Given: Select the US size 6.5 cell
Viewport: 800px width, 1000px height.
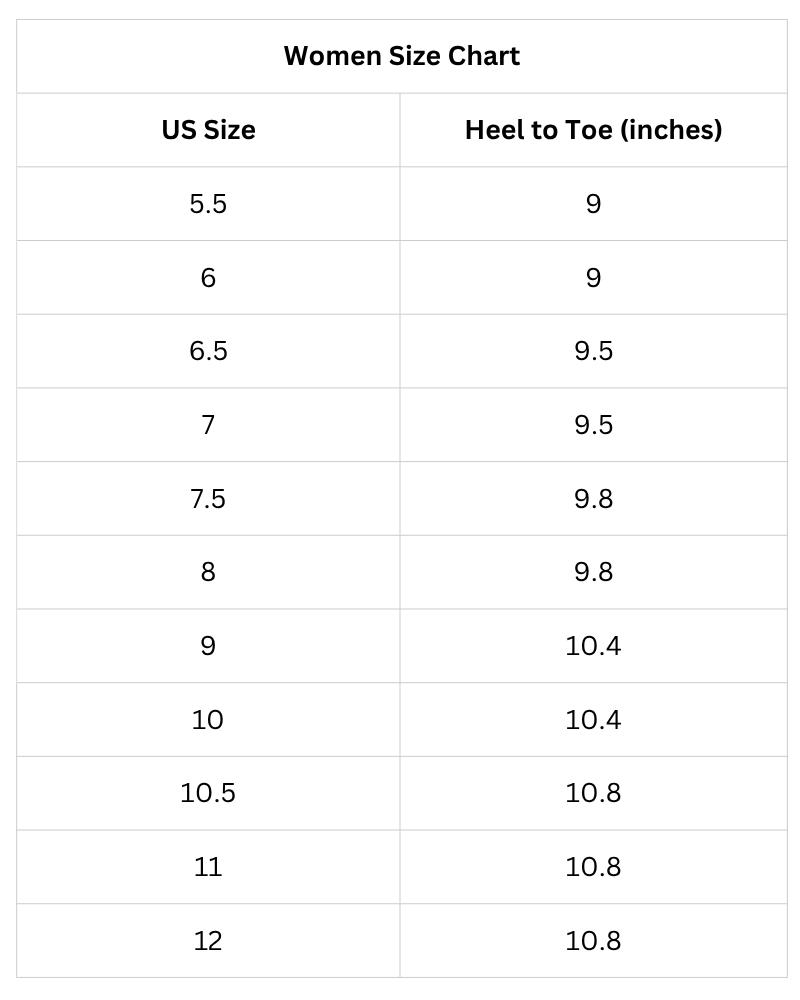Looking at the screenshot, I should [208, 351].
